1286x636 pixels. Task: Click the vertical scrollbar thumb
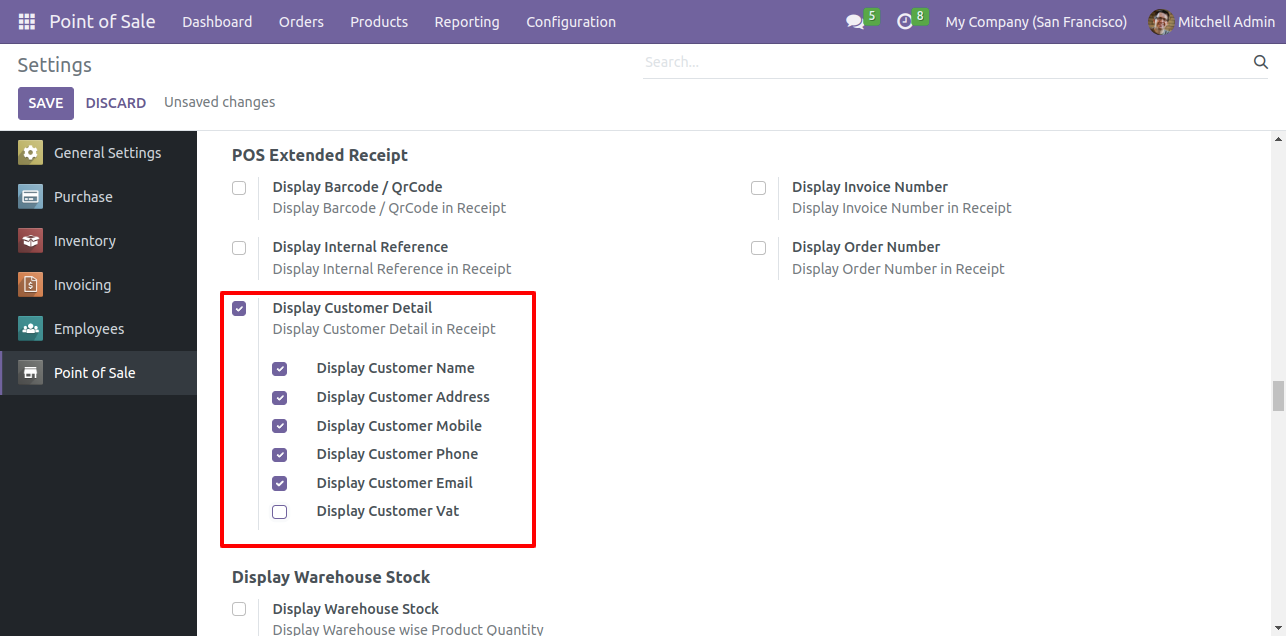pyautogui.click(x=1278, y=396)
